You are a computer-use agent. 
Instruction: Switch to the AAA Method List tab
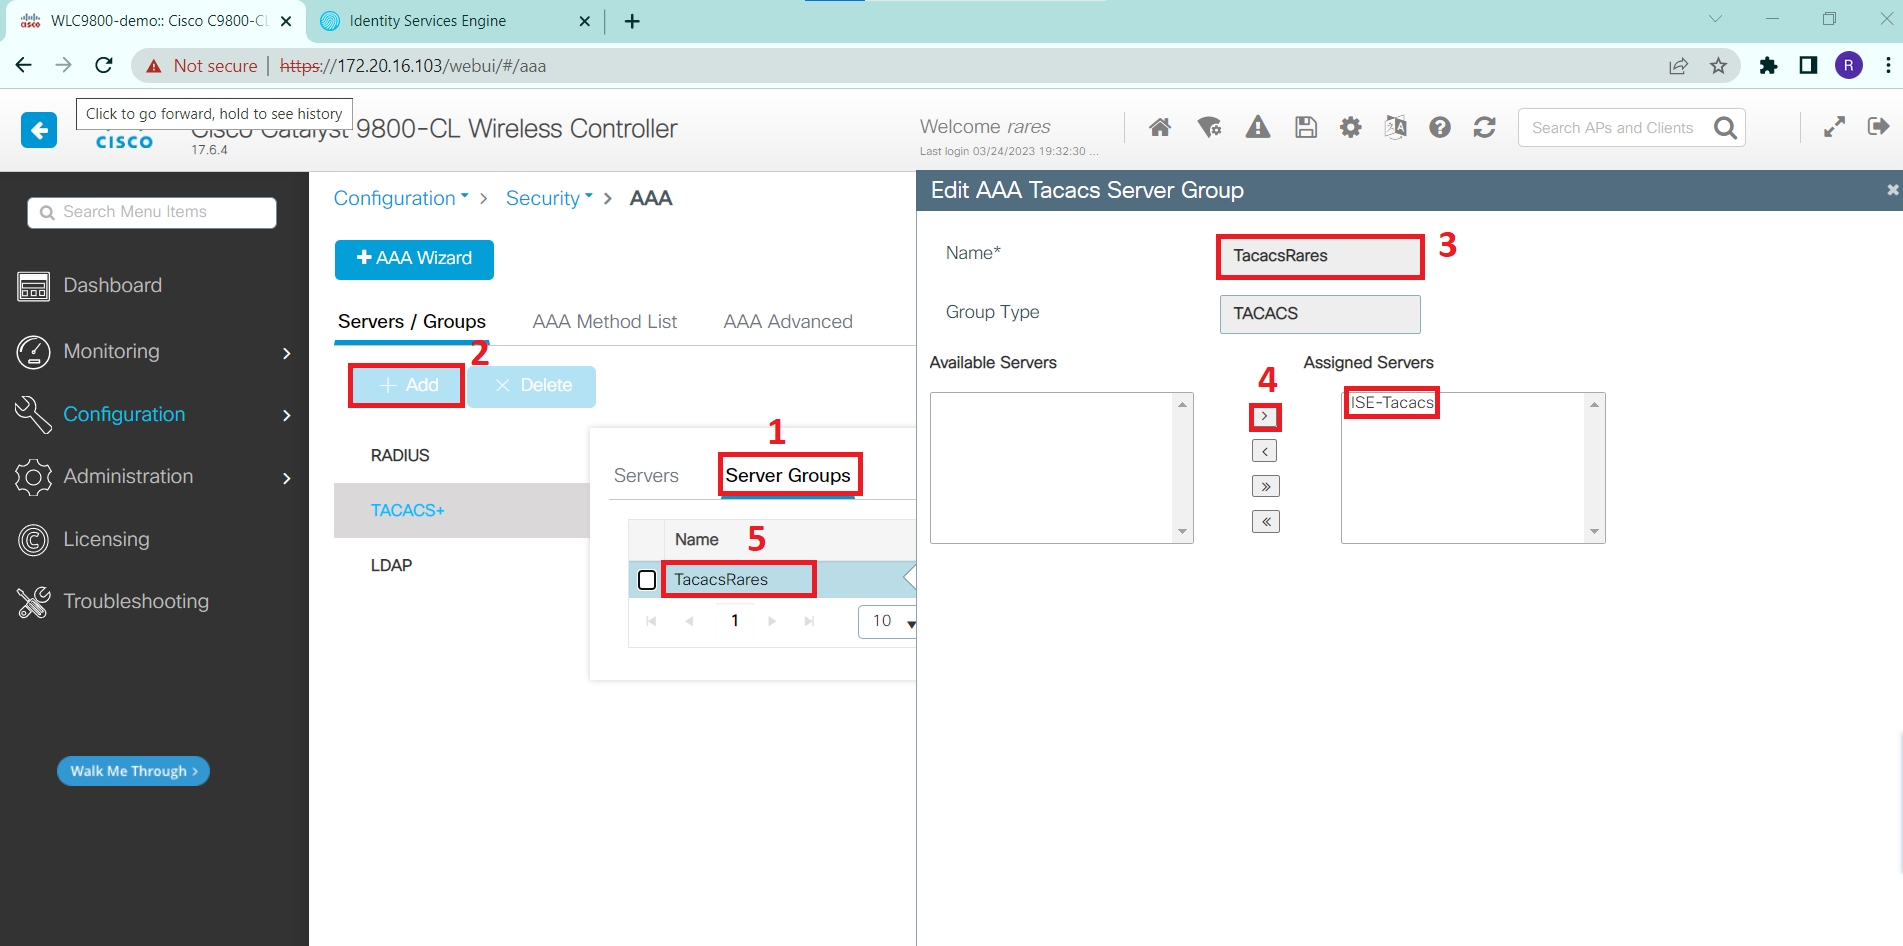(x=605, y=322)
